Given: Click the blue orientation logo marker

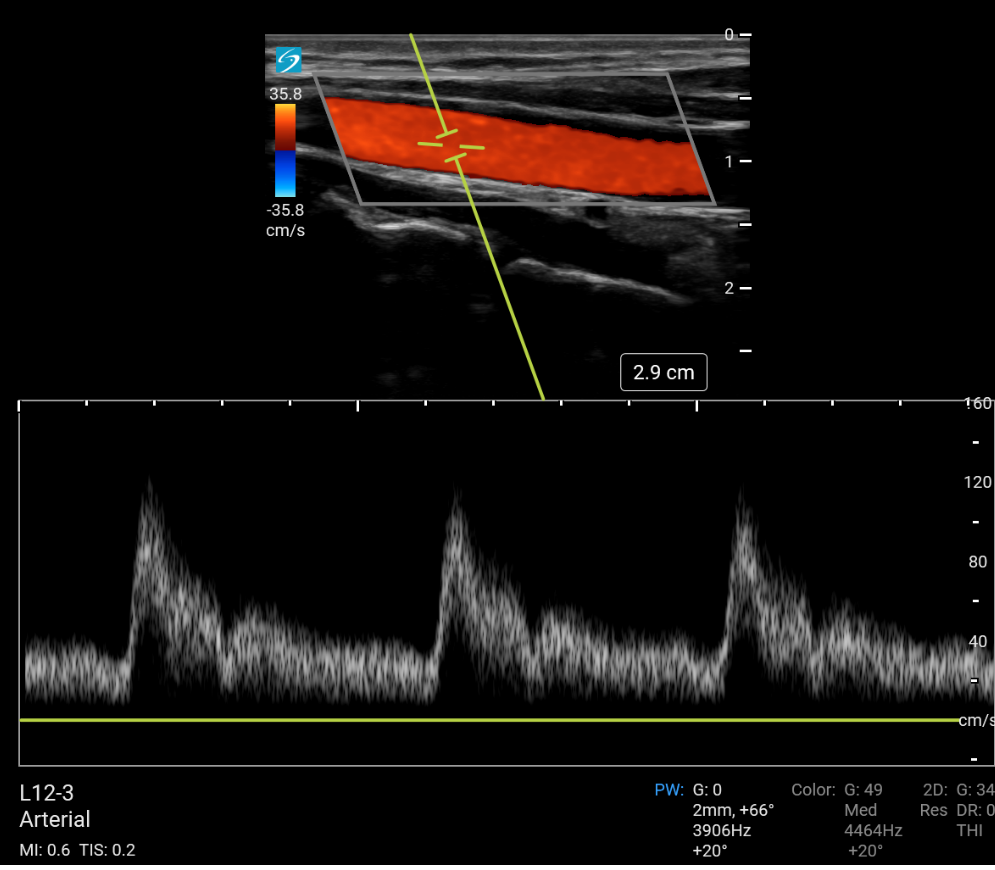Looking at the screenshot, I should [x=288, y=61].
